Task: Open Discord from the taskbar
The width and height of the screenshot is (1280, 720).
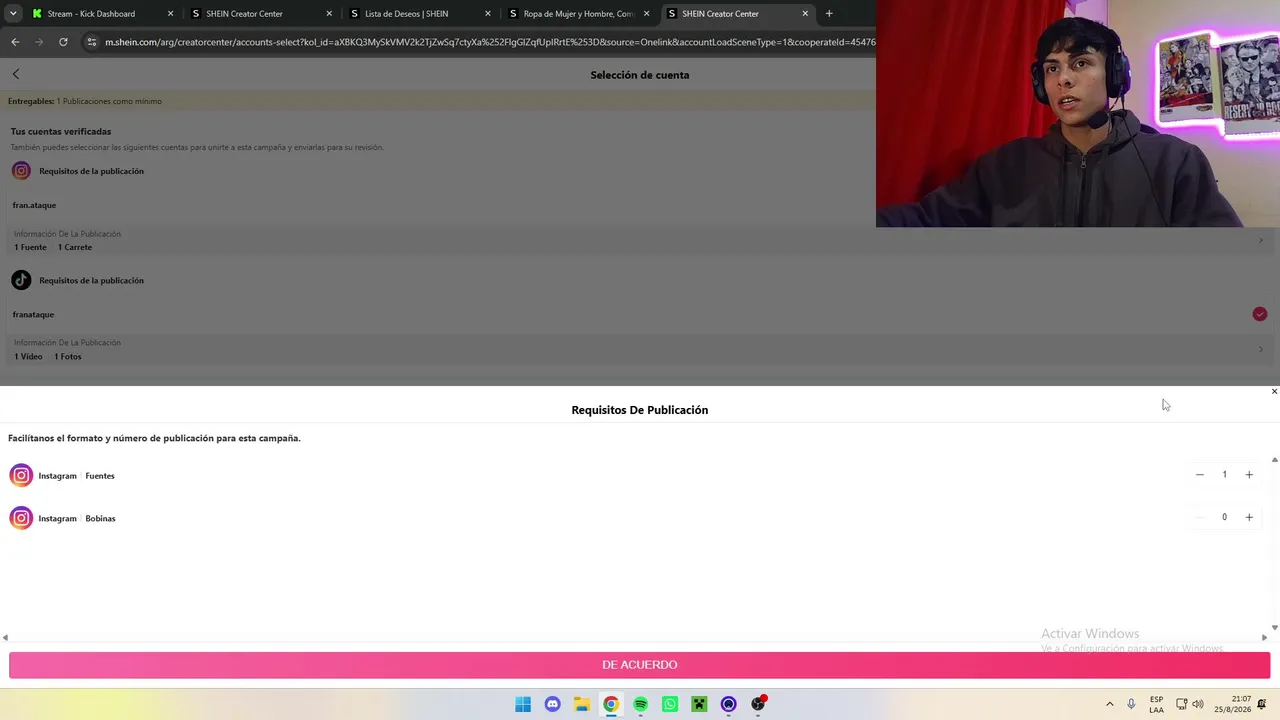Action: click(x=552, y=704)
